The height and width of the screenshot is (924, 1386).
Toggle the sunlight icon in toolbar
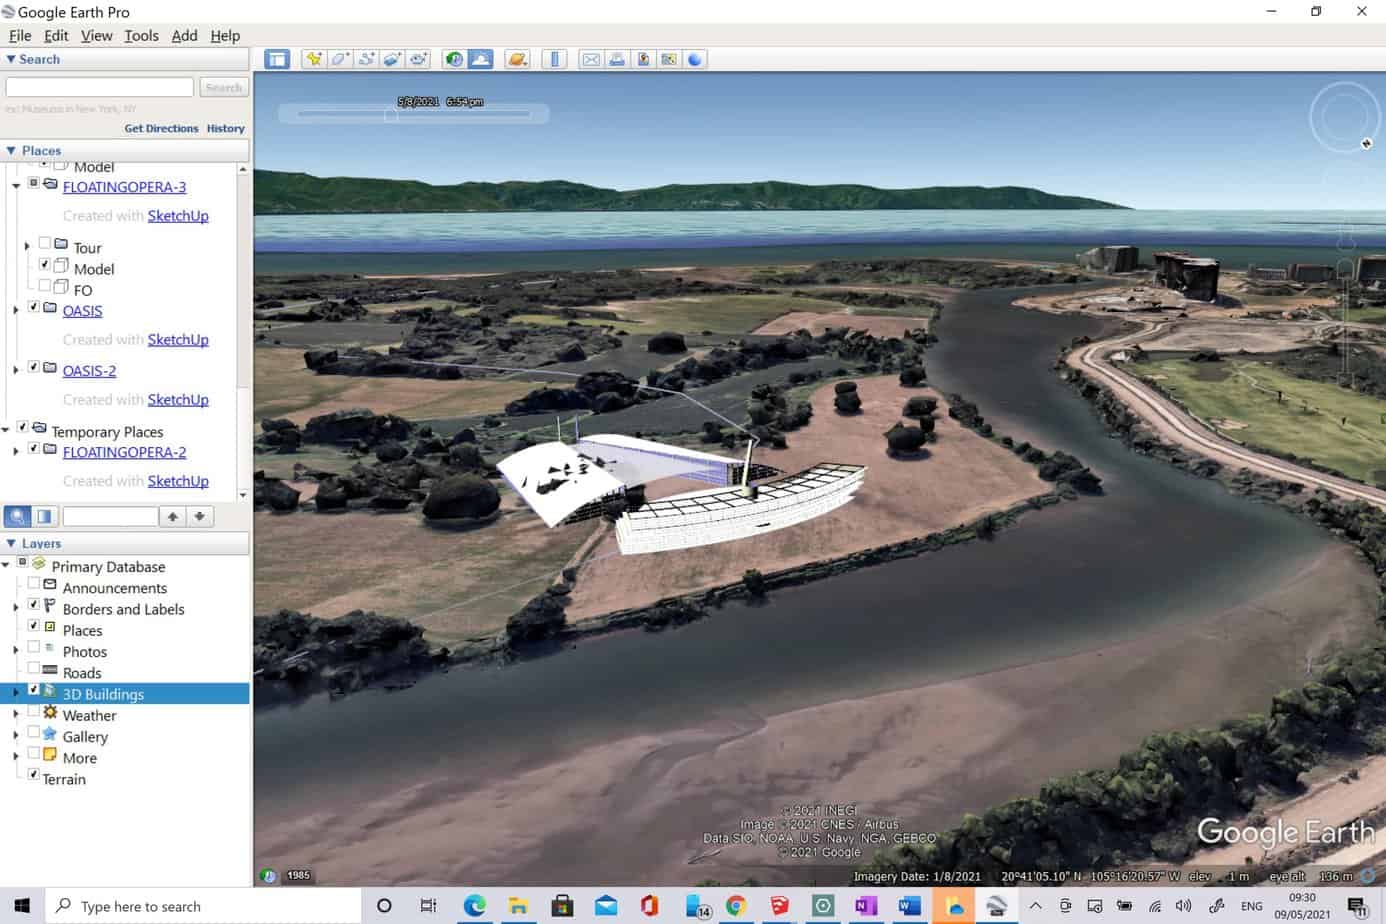(481, 59)
